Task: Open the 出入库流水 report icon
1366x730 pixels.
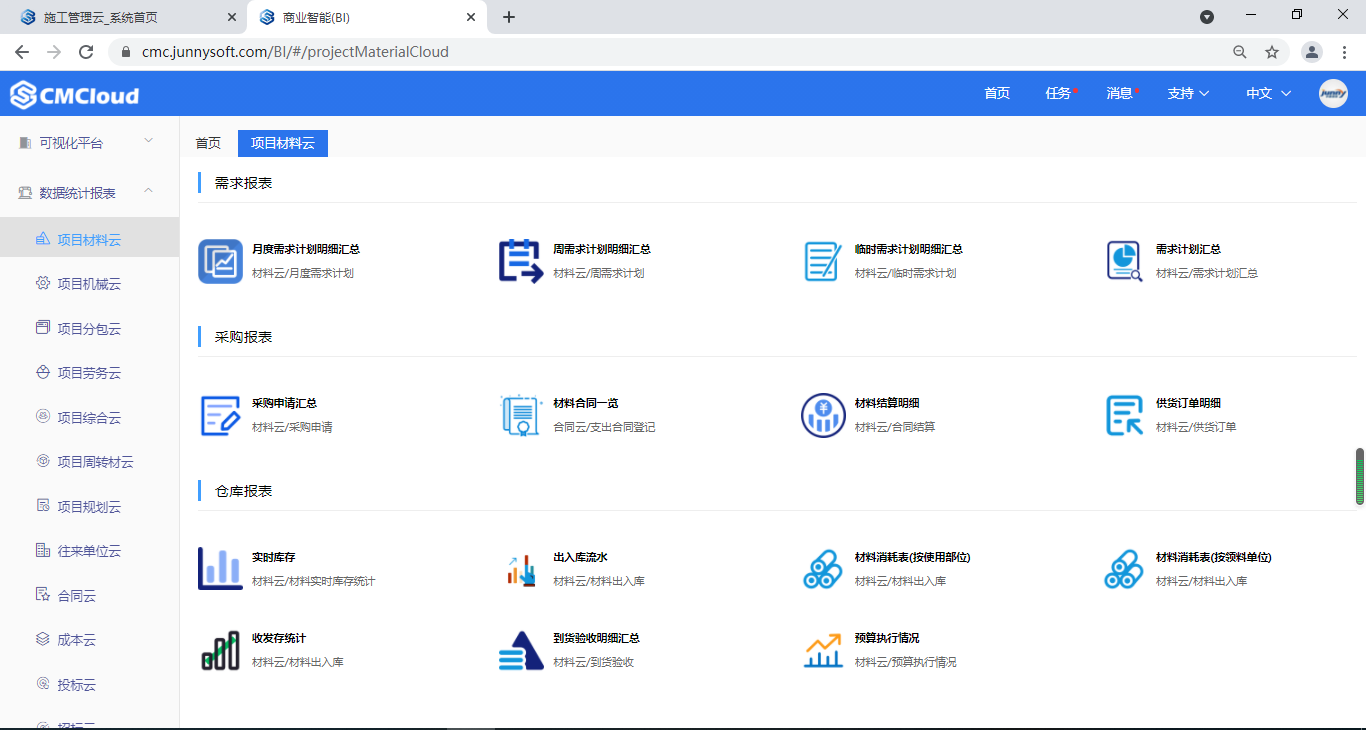Action: [520, 569]
